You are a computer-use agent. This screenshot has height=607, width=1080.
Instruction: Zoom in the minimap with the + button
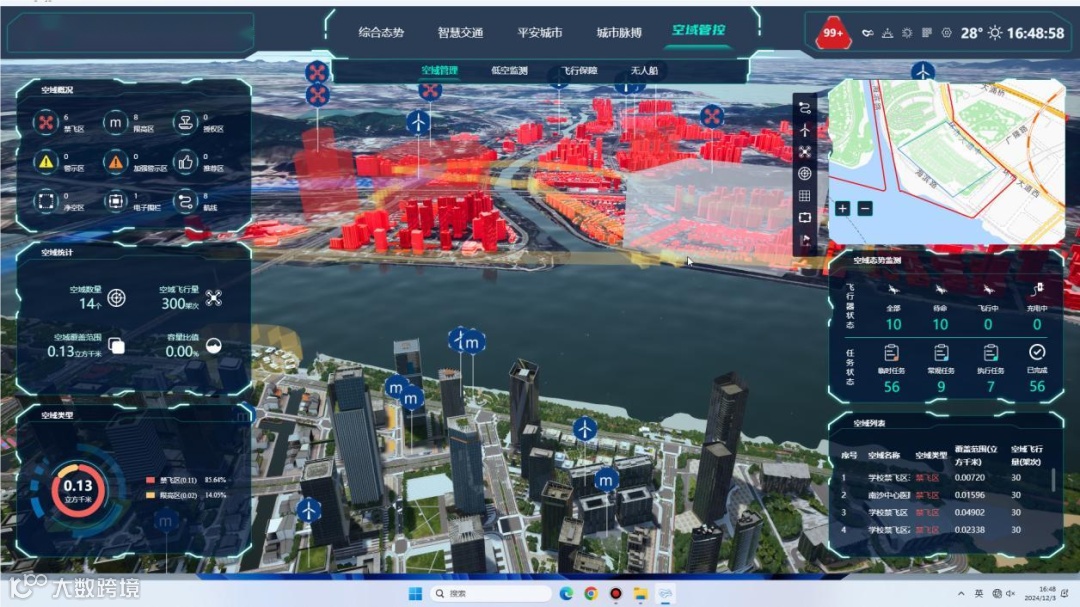coord(842,208)
